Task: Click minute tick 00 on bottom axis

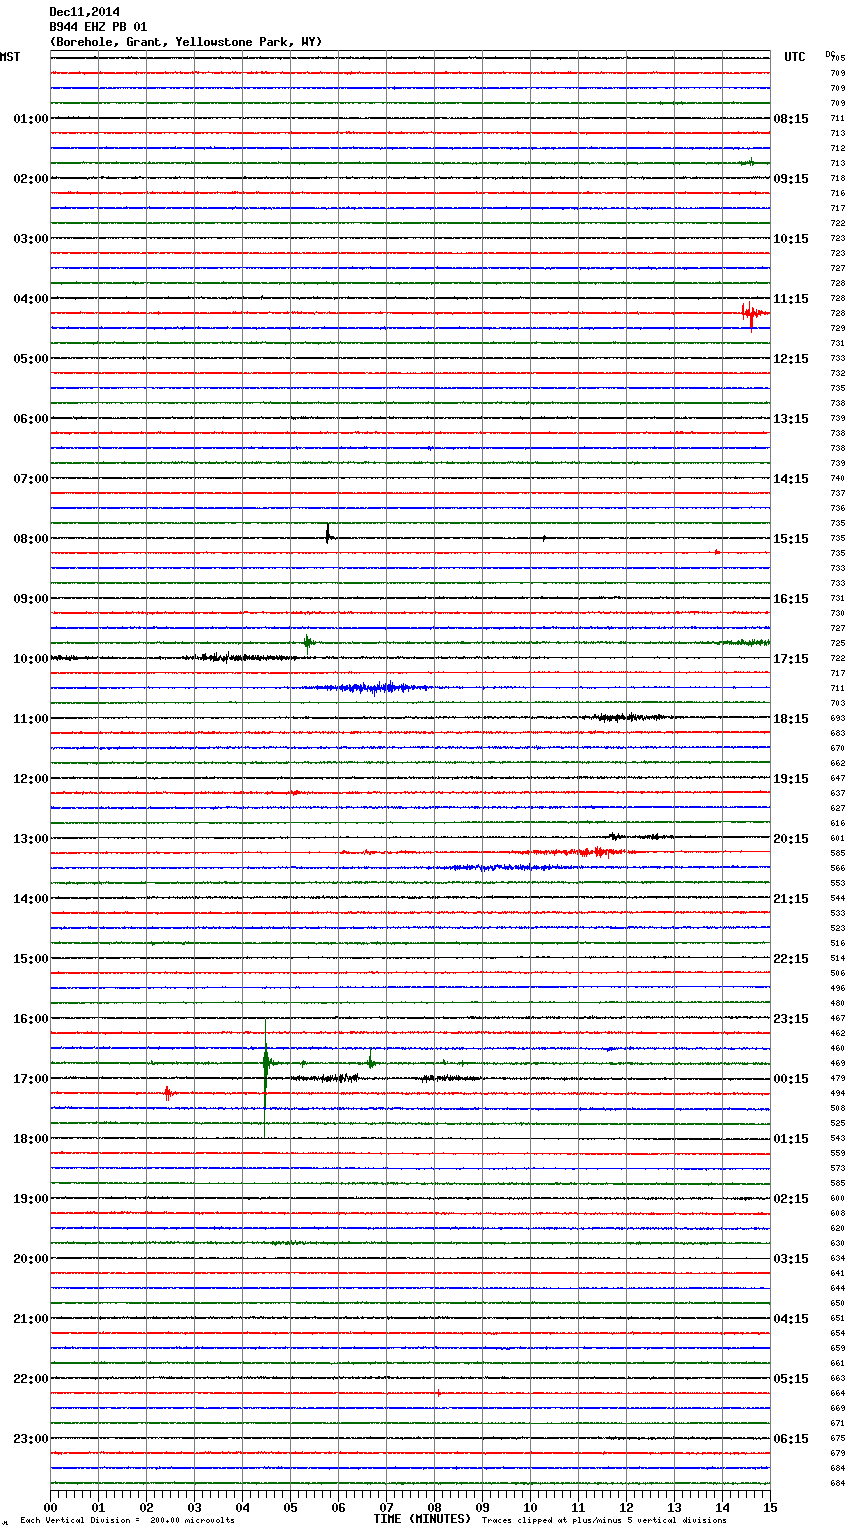Action: click(x=51, y=1507)
